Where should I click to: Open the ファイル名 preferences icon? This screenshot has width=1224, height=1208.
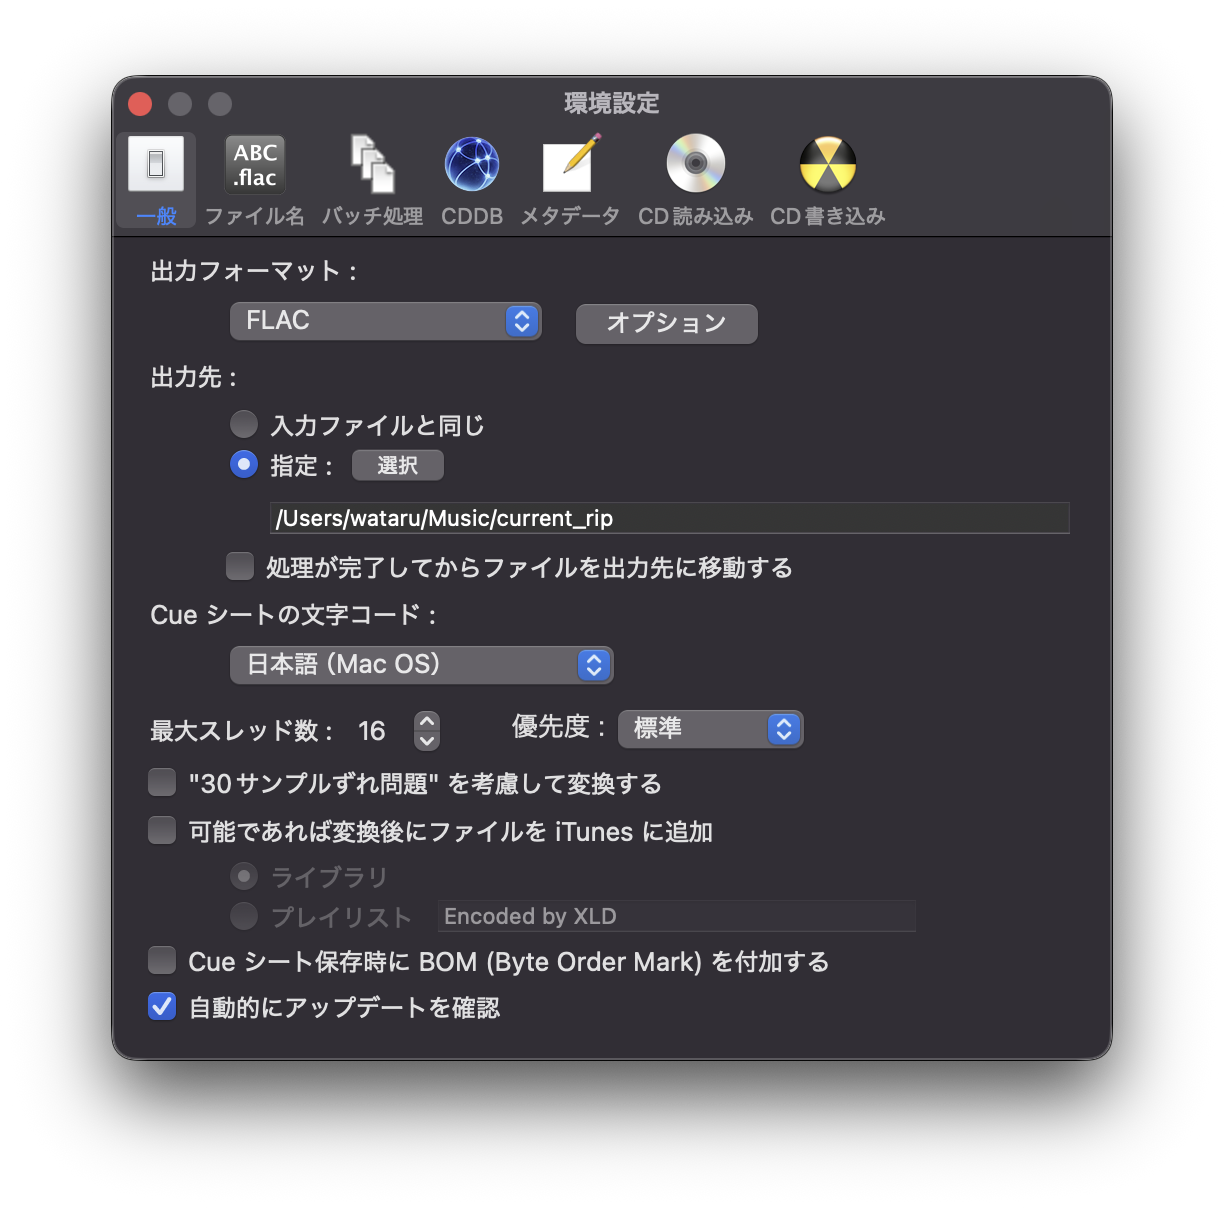click(255, 166)
